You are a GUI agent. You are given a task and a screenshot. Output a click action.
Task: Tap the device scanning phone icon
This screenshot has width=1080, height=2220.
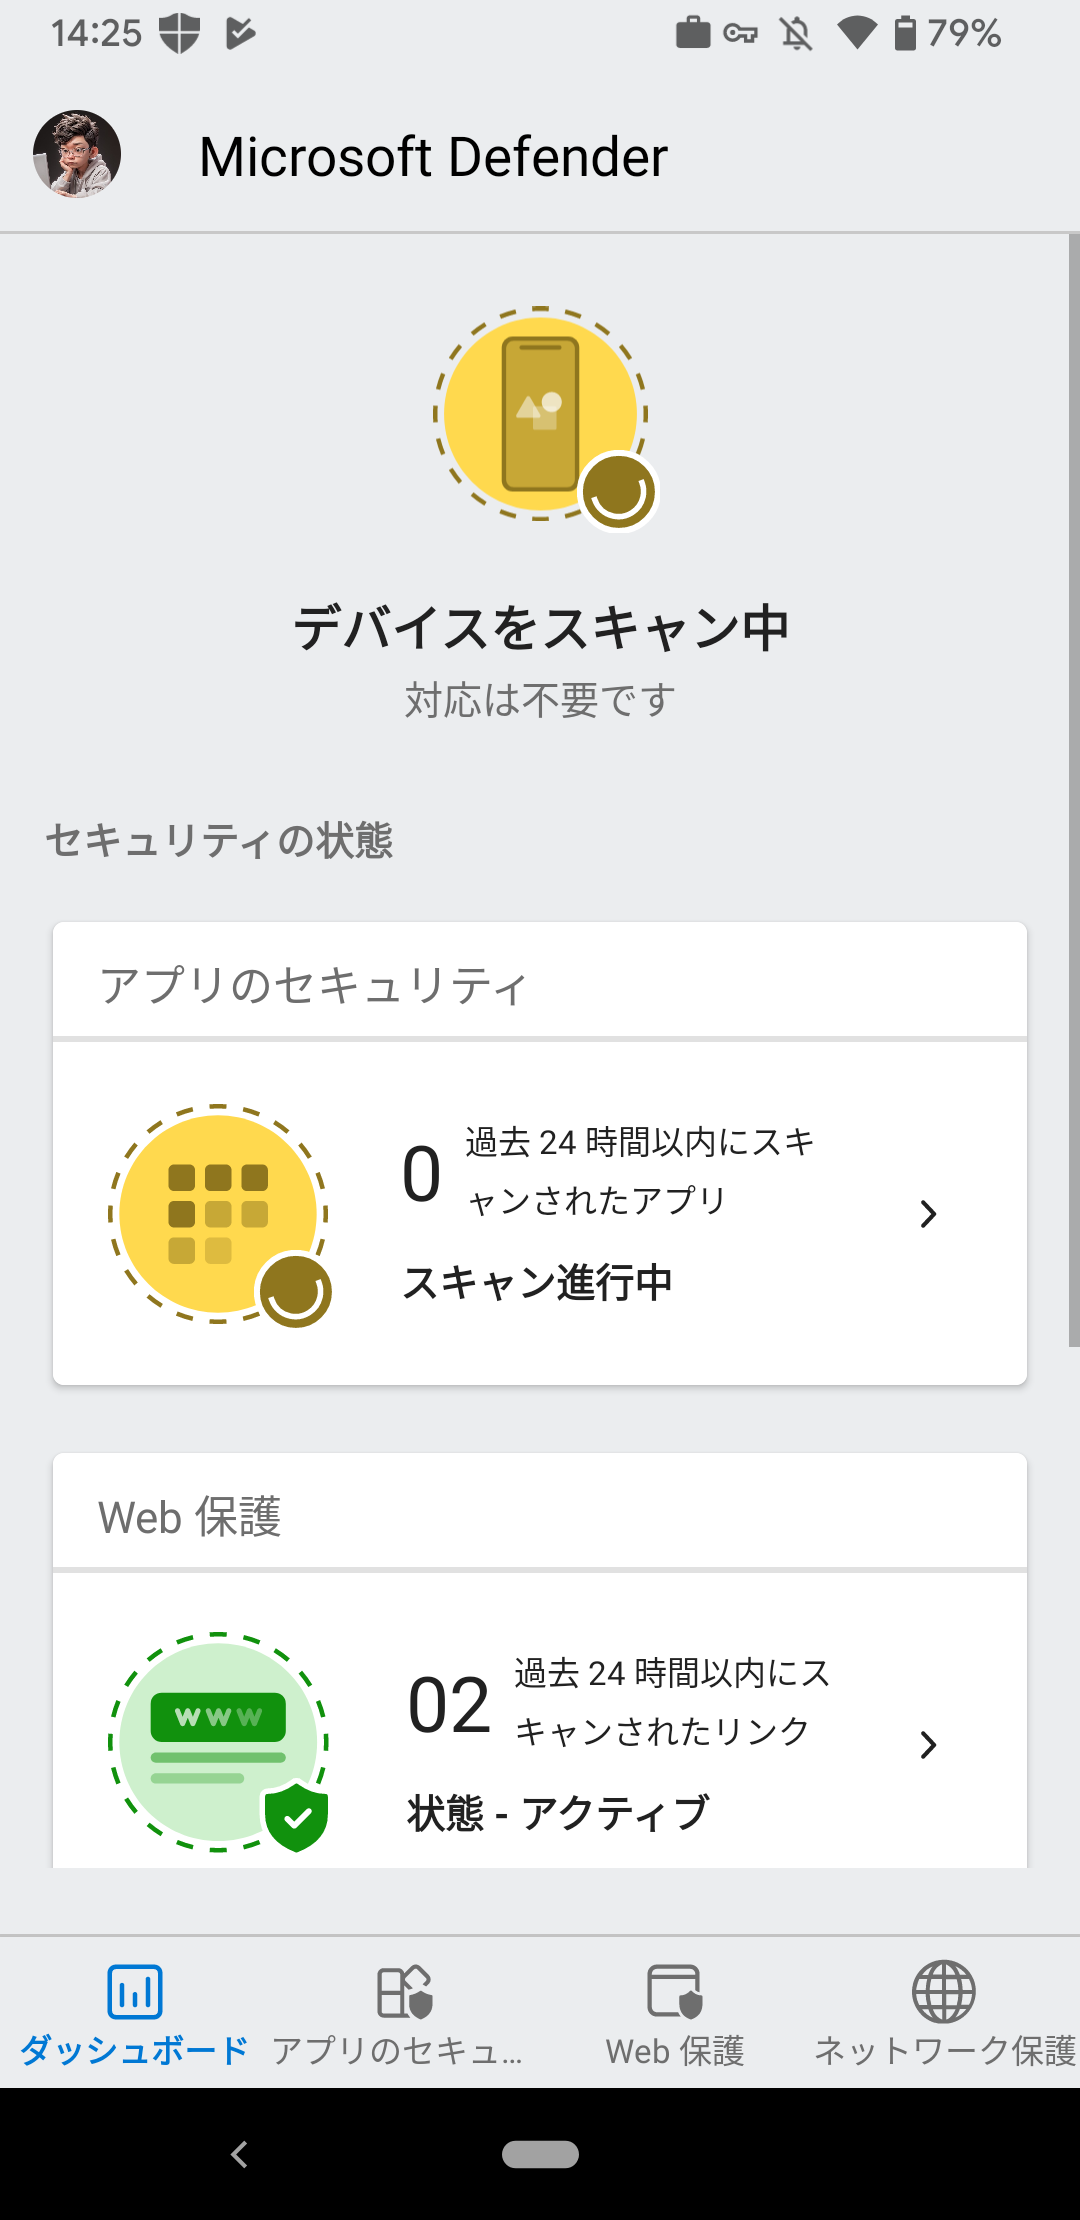click(x=541, y=414)
